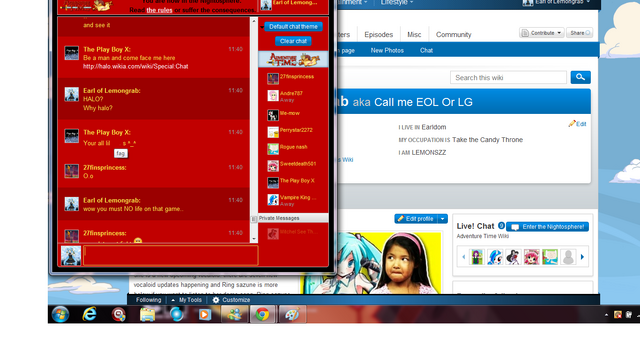Image resolution: width=640 pixels, height=360 pixels.
Task: Click the Share button
Action: point(580,33)
